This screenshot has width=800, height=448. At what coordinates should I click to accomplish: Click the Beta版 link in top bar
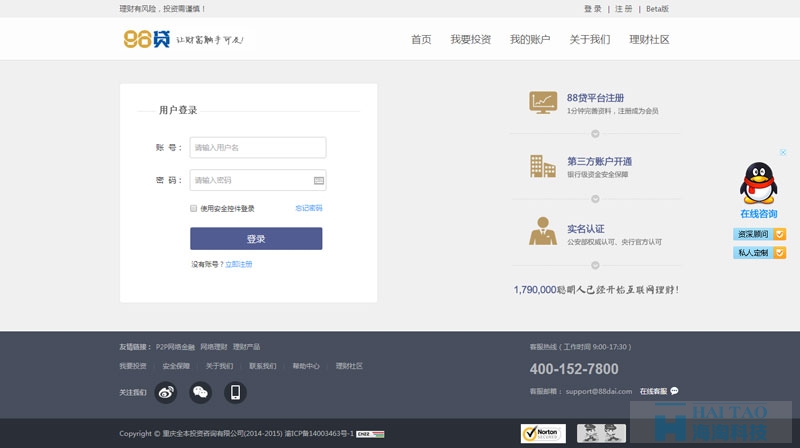coord(657,9)
